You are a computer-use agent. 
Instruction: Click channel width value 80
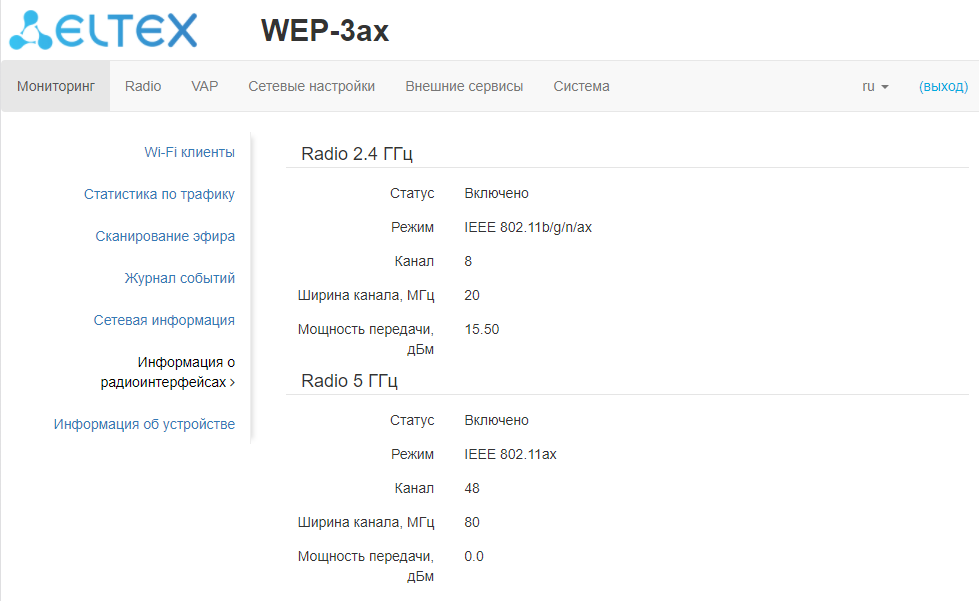pyautogui.click(x=472, y=522)
